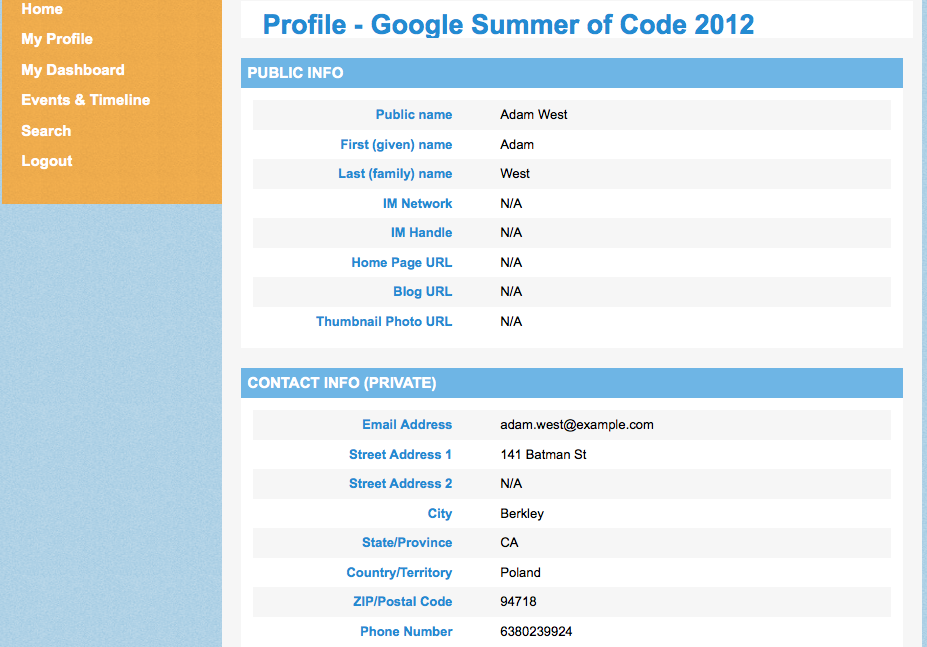Click the Country/Territory label
Image resolution: width=927 pixels, height=647 pixels.
(399, 572)
